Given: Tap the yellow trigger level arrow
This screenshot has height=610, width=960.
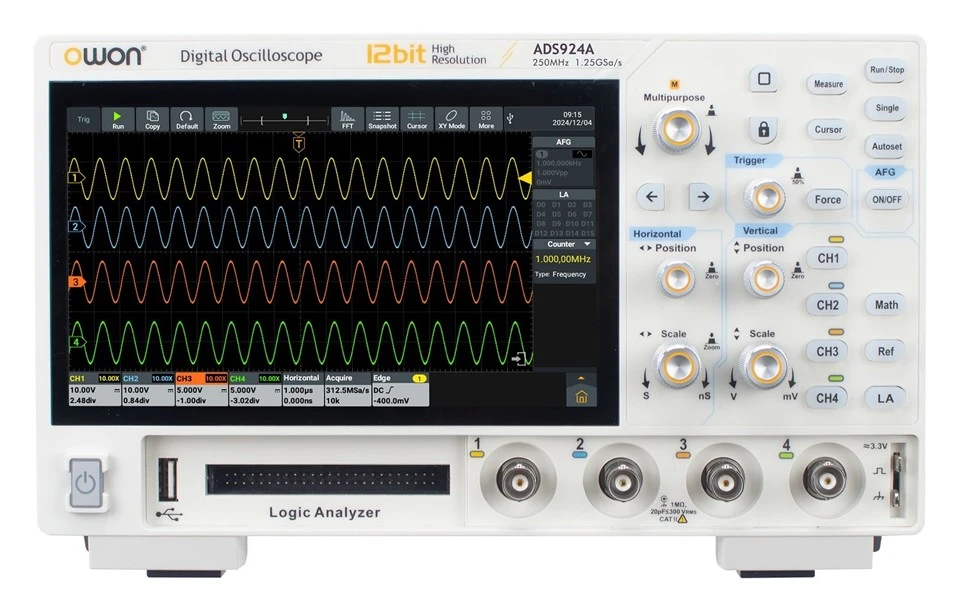Looking at the screenshot, I should 525,178.
